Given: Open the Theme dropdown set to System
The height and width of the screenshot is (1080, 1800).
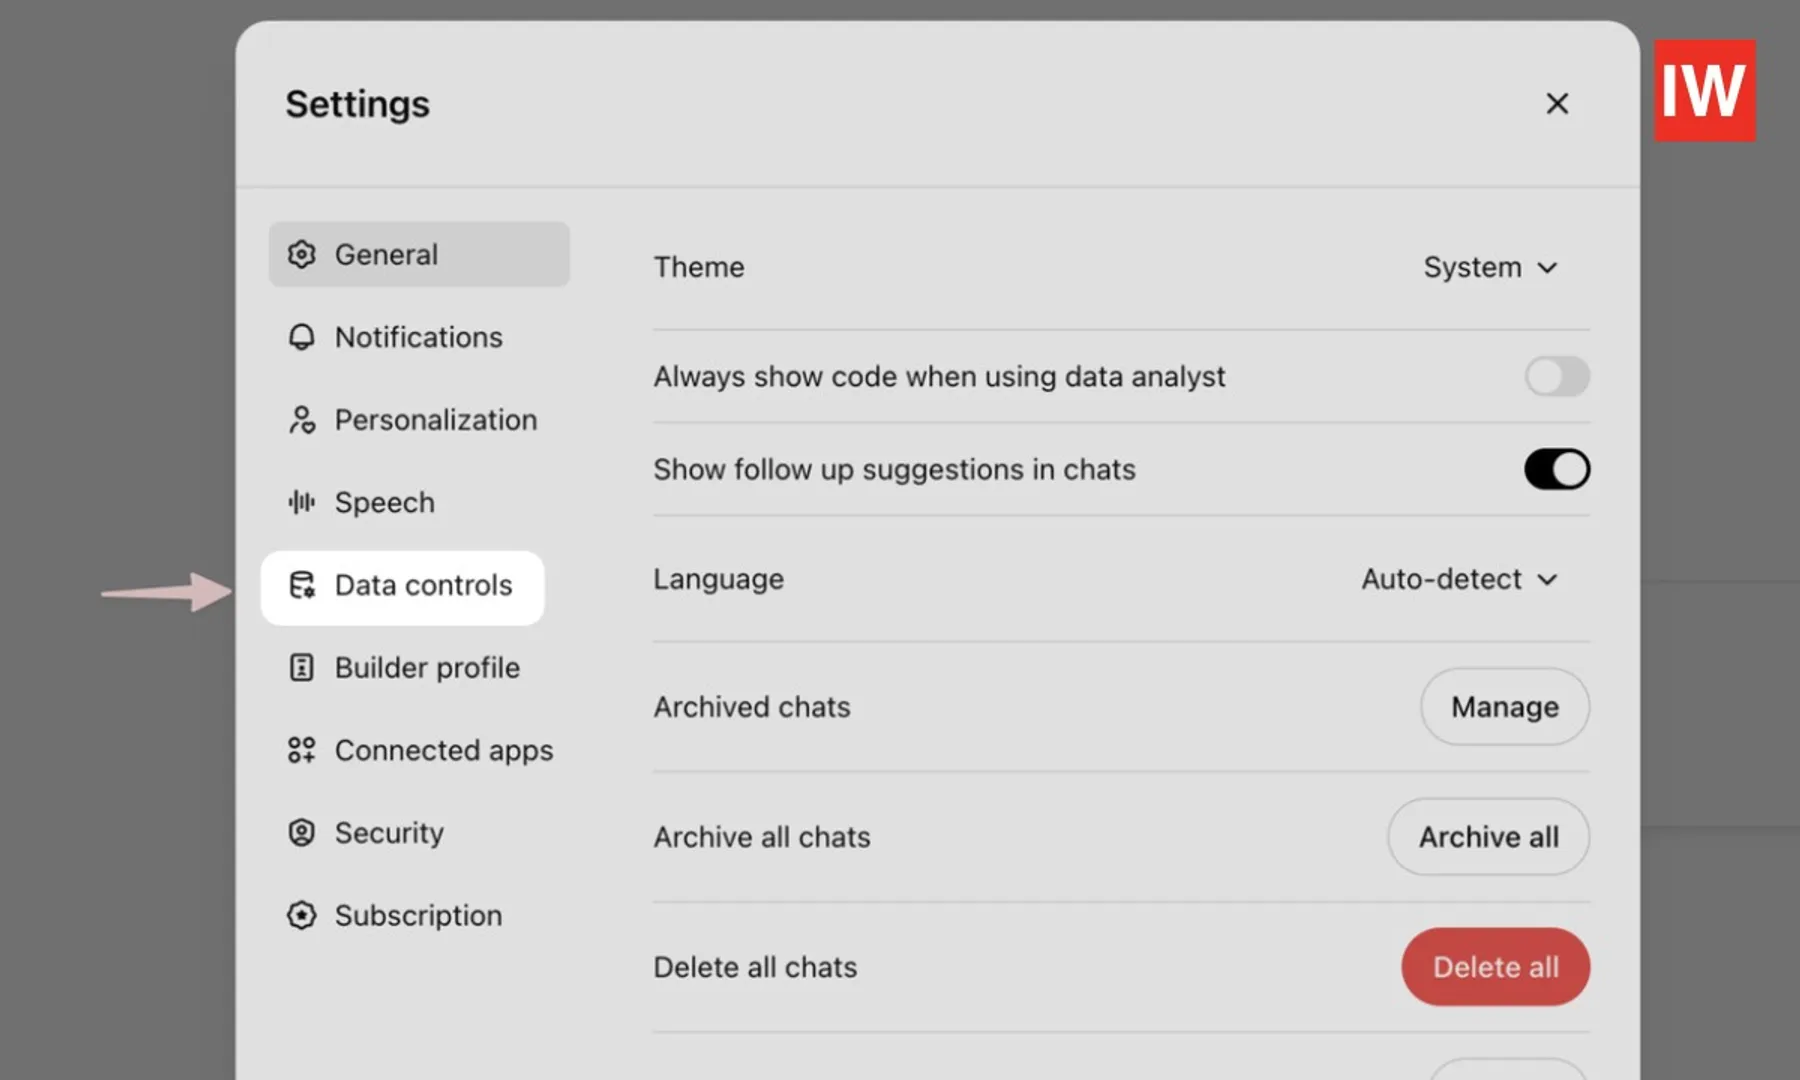Looking at the screenshot, I should 1490,267.
